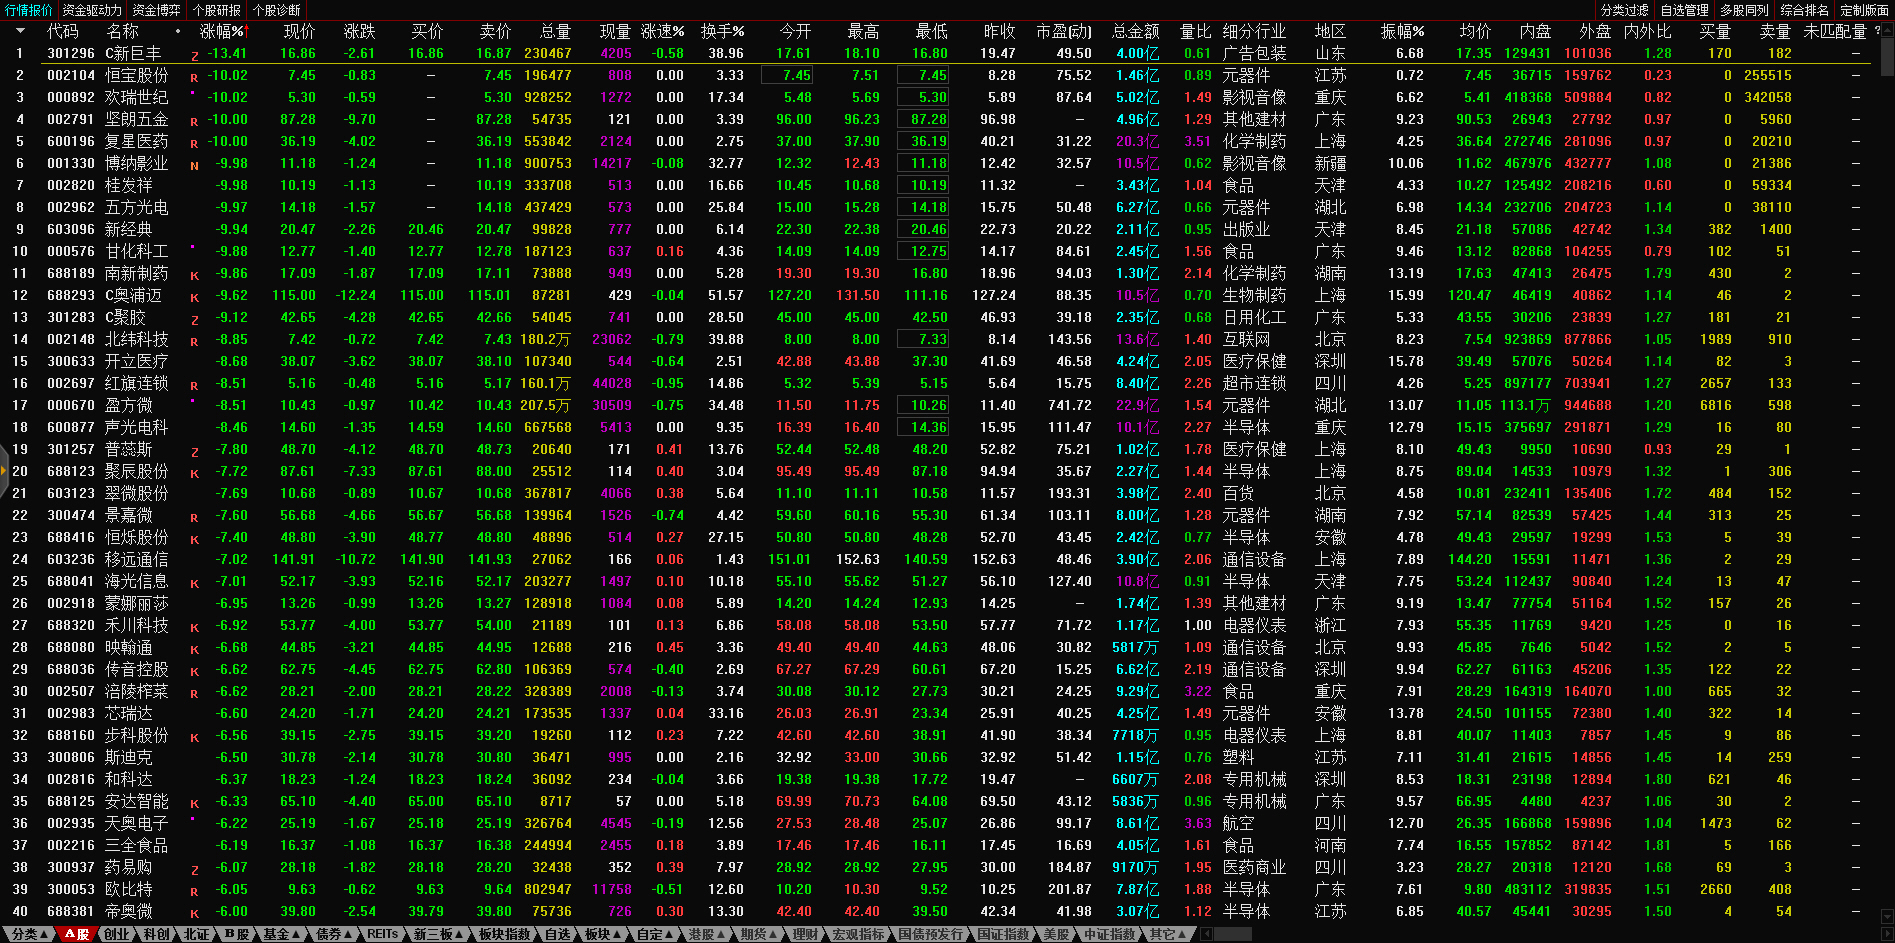Click the Z marker beside C新巨丰

point(194,55)
